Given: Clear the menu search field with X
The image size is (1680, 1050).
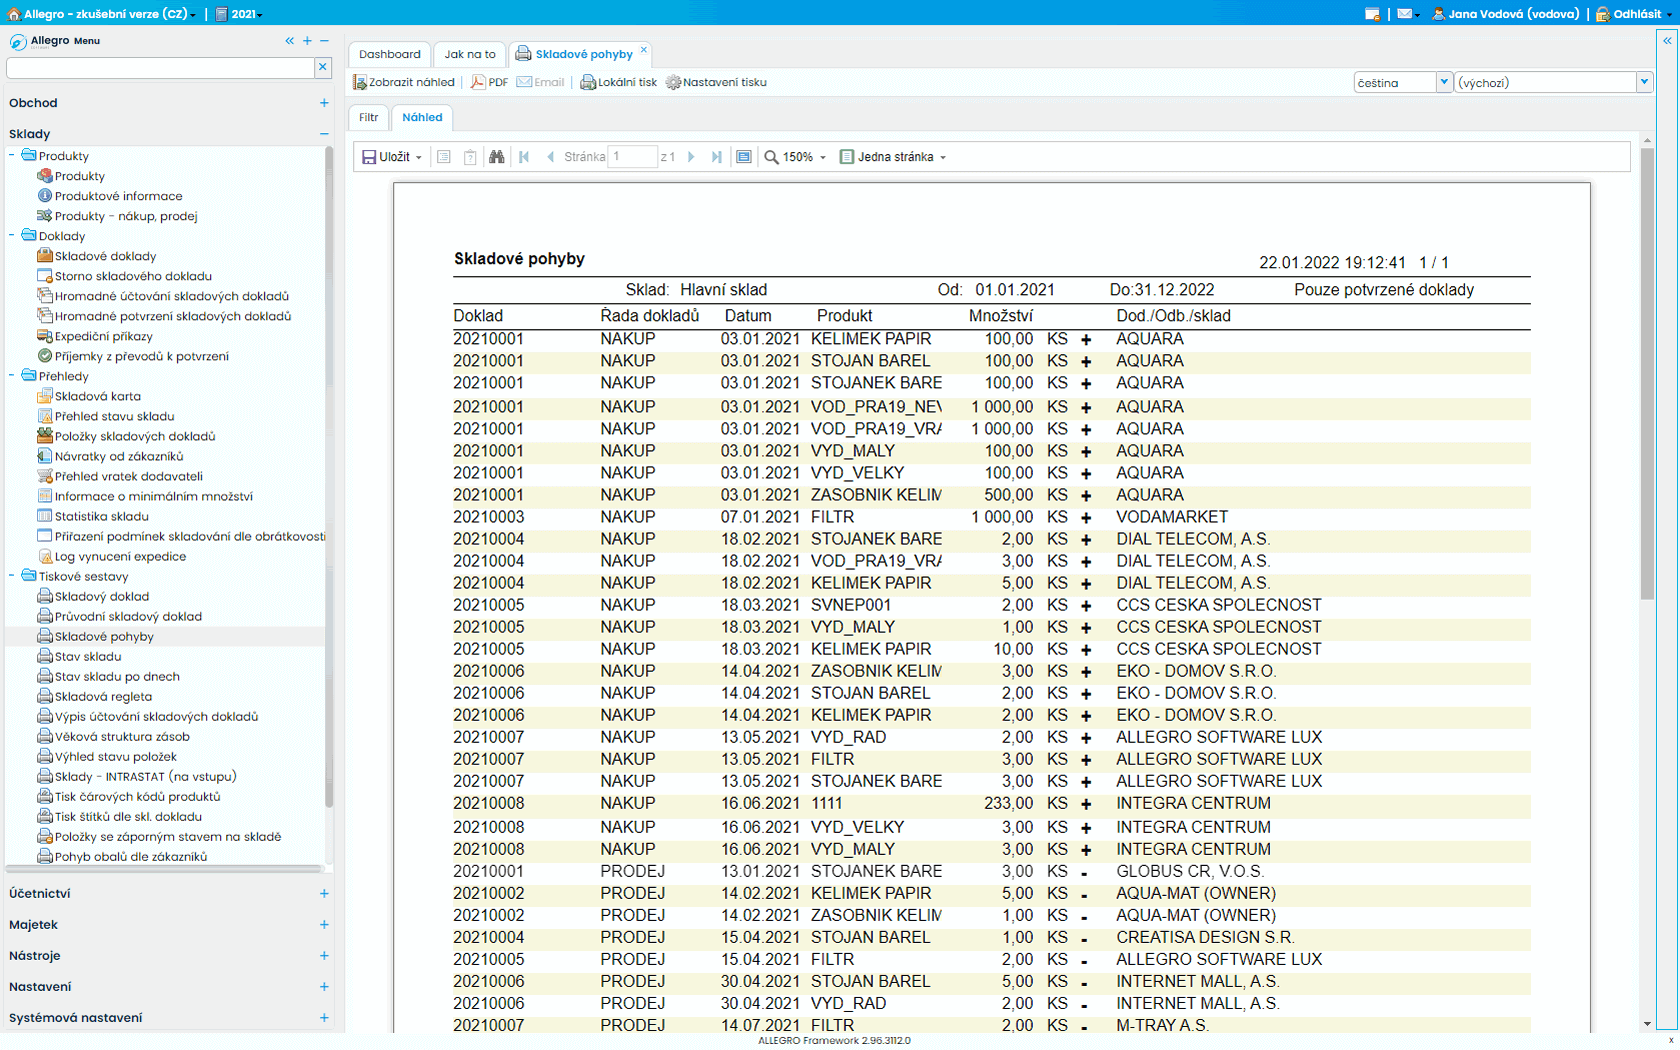Looking at the screenshot, I should (322, 67).
